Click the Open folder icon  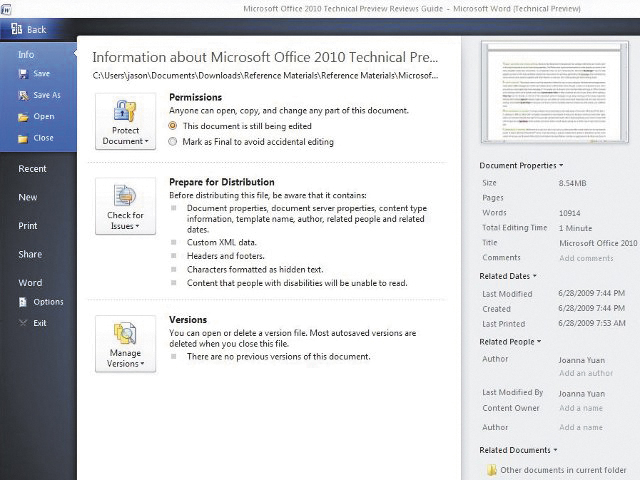(23, 117)
